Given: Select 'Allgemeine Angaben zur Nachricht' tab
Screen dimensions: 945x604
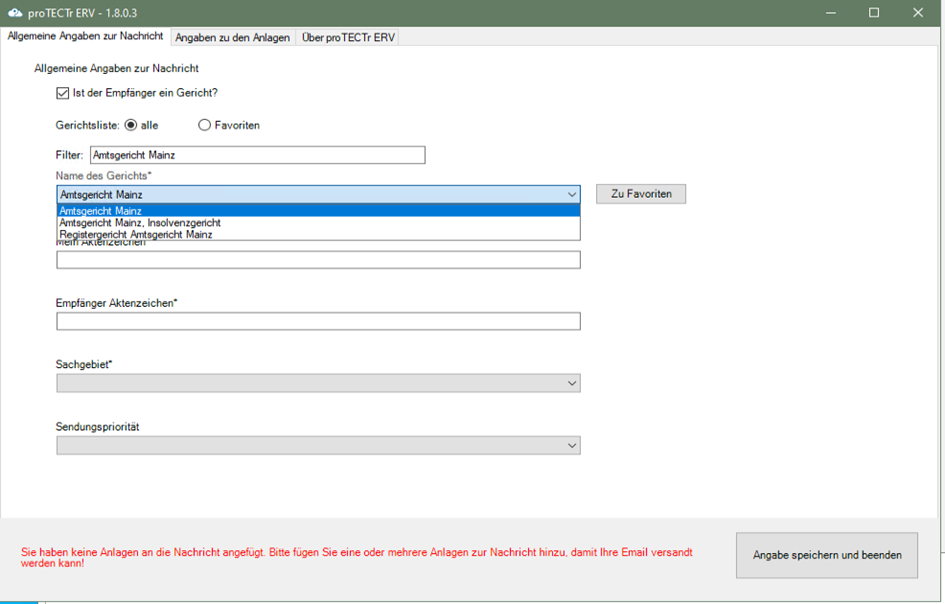Looking at the screenshot, I should click(x=85, y=37).
